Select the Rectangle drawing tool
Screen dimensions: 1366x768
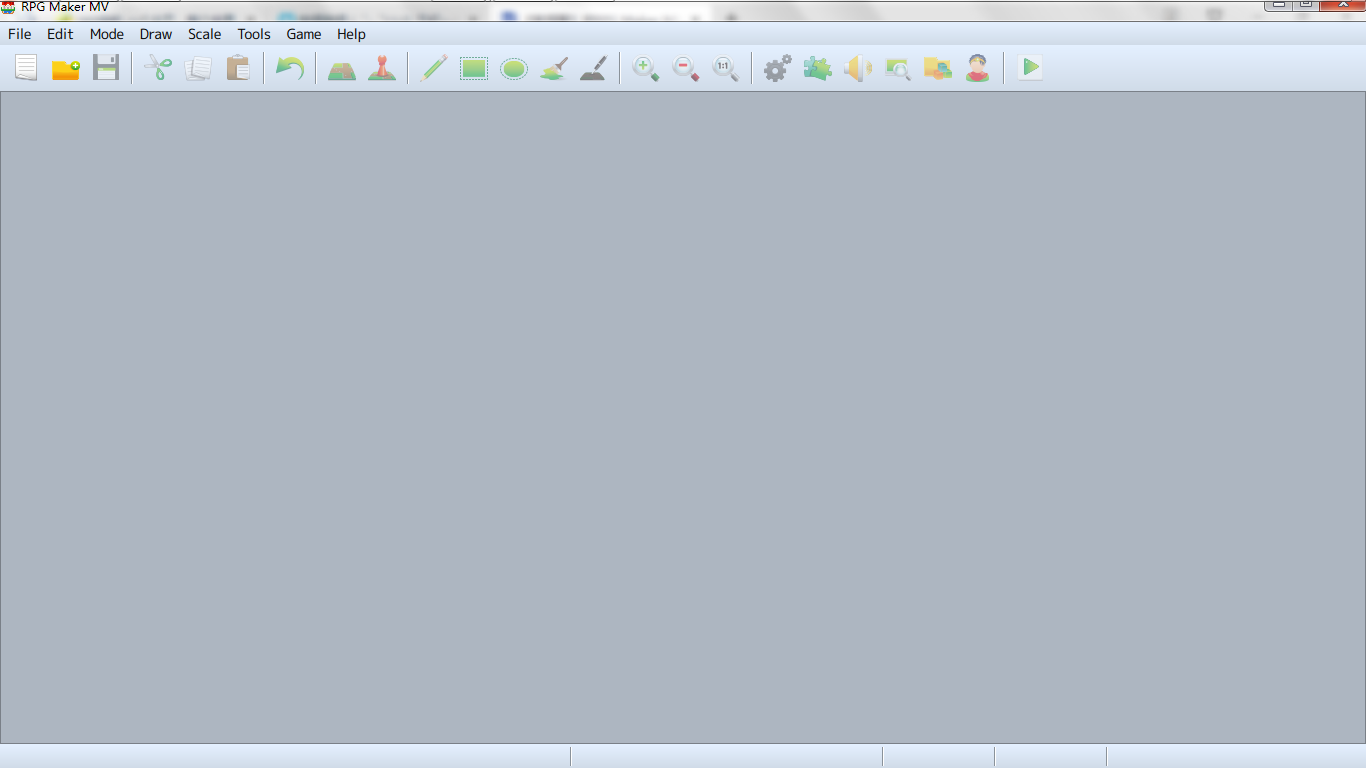[474, 68]
